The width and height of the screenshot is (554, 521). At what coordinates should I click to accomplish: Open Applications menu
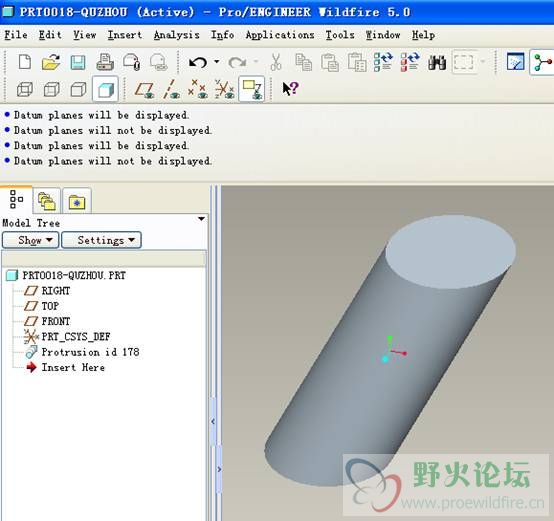pyautogui.click(x=280, y=35)
